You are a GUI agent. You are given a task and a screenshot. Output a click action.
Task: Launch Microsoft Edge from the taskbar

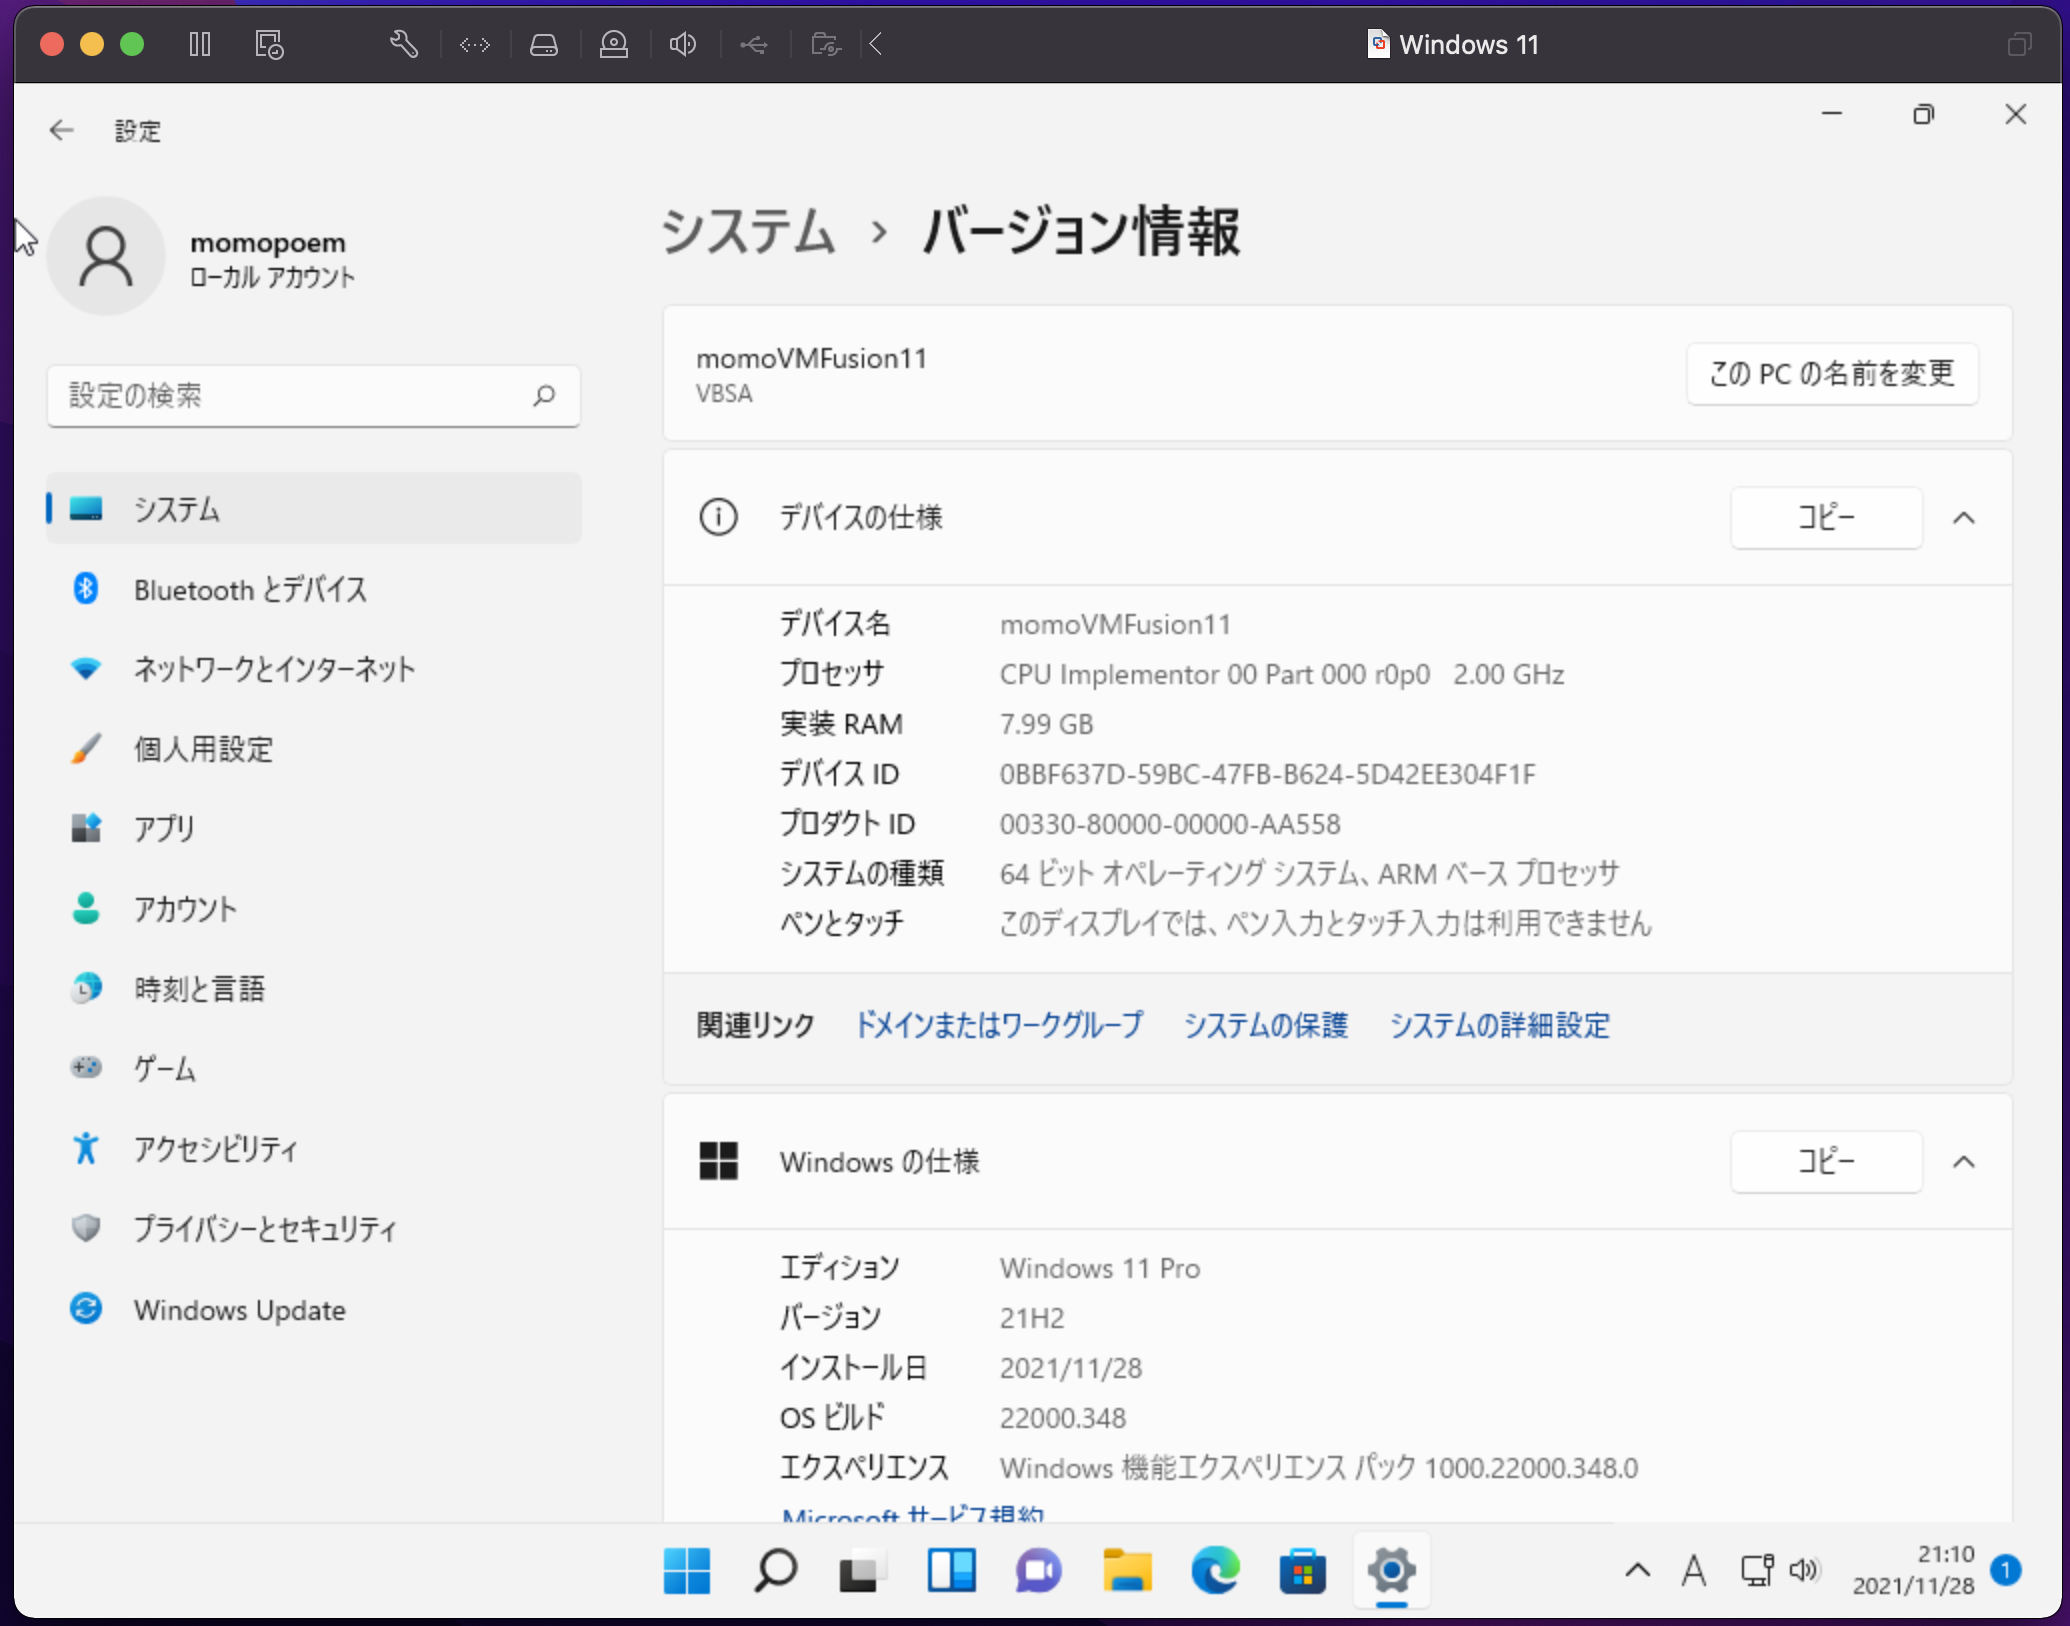[x=1215, y=1571]
